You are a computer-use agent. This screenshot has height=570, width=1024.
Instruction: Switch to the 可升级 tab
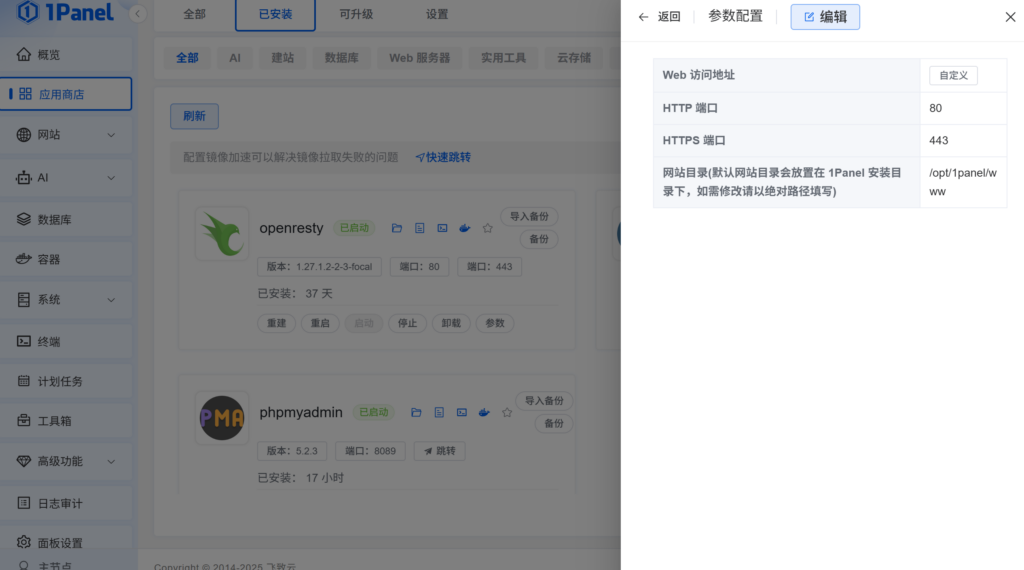point(356,14)
